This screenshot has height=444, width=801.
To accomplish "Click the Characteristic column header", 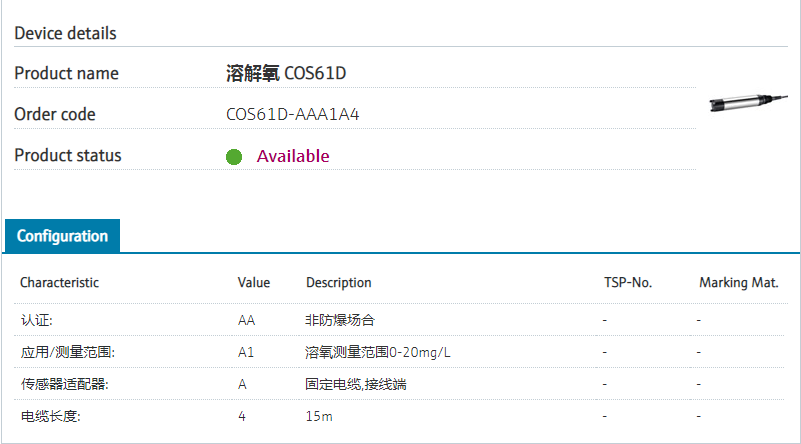I will coord(59,283).
